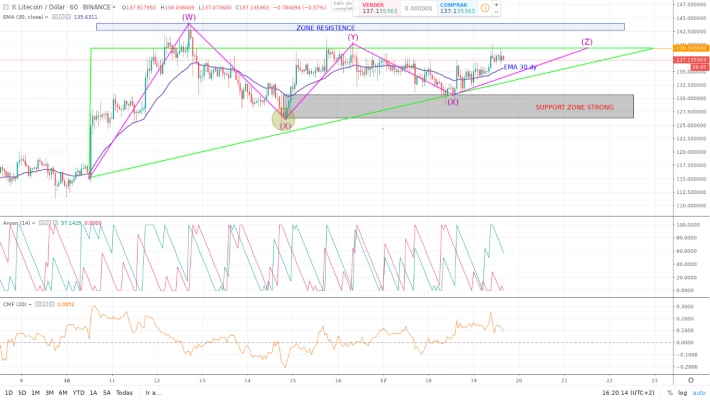Viewport: 710px width, 400px height.
Task: Select the 3M time range
Action: [49, 393]
